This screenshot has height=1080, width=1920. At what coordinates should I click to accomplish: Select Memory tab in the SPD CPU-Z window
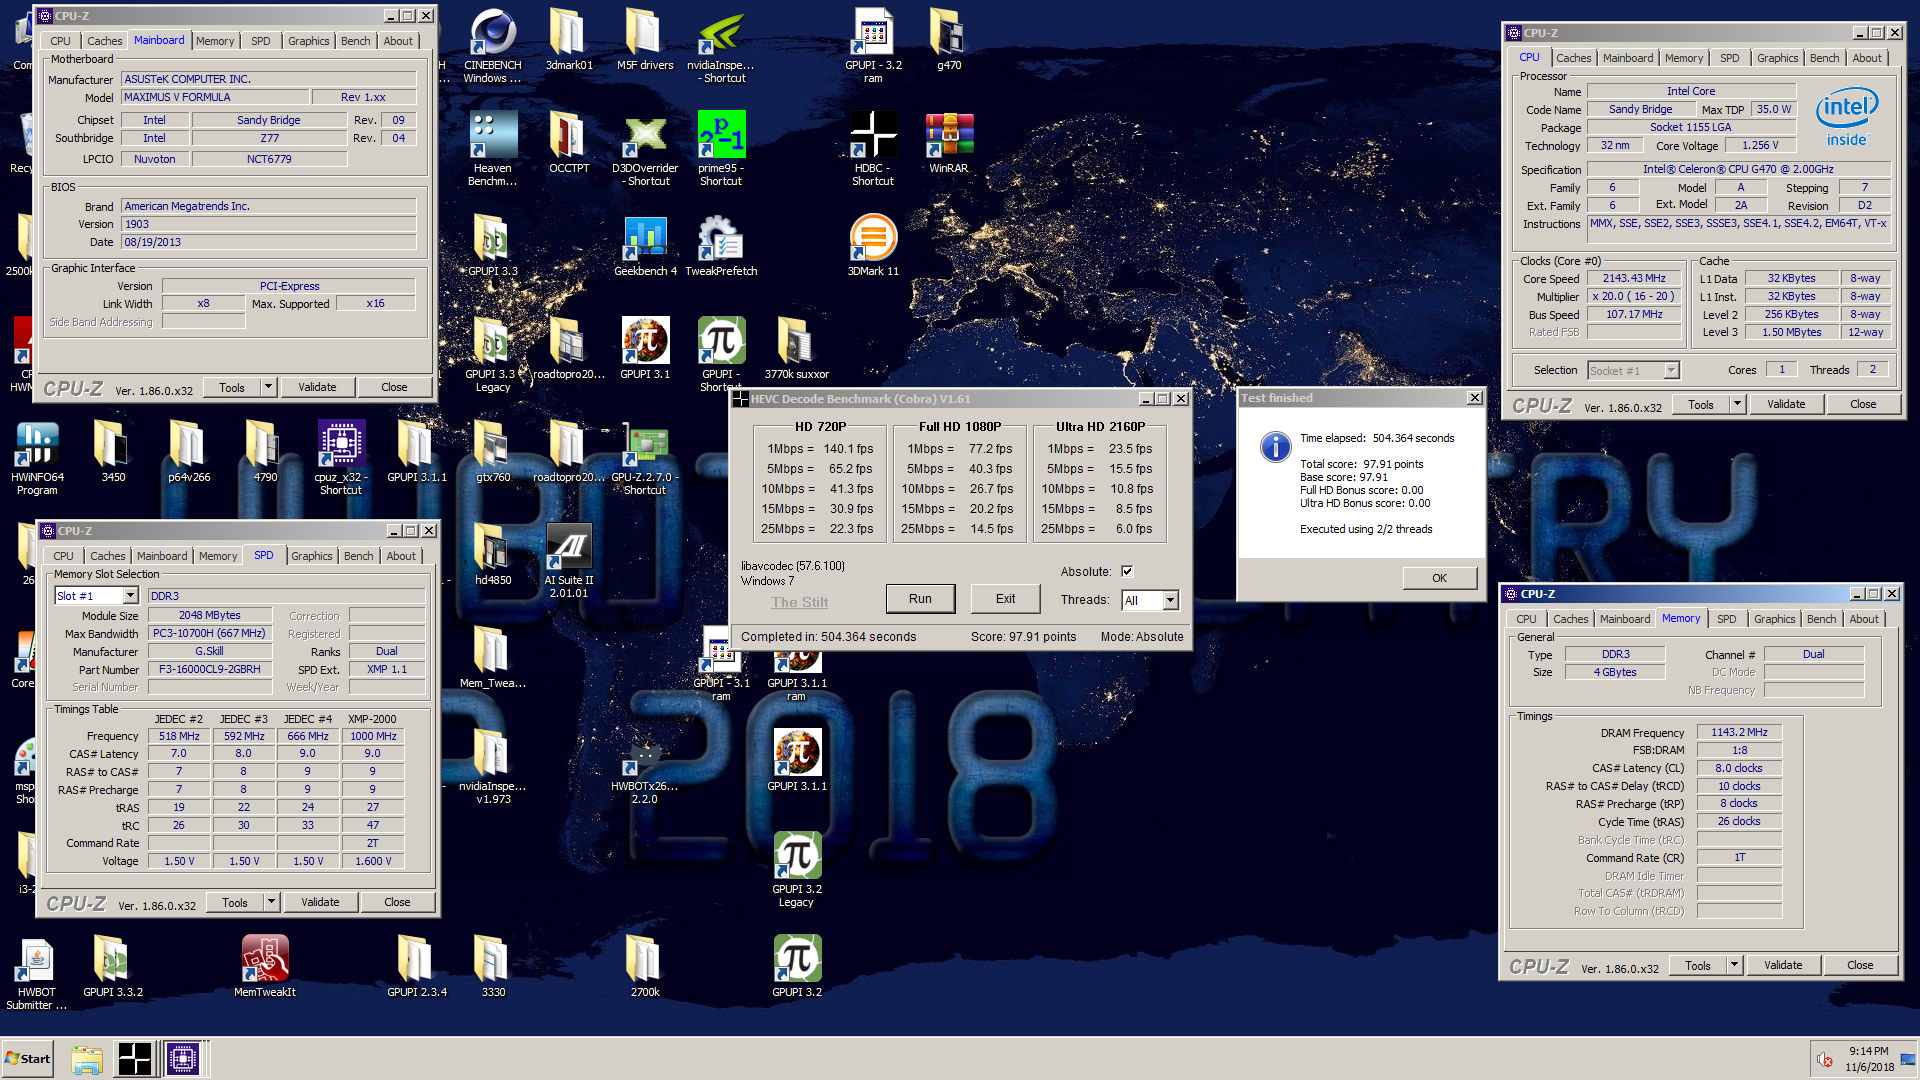(x=218, y=556)
